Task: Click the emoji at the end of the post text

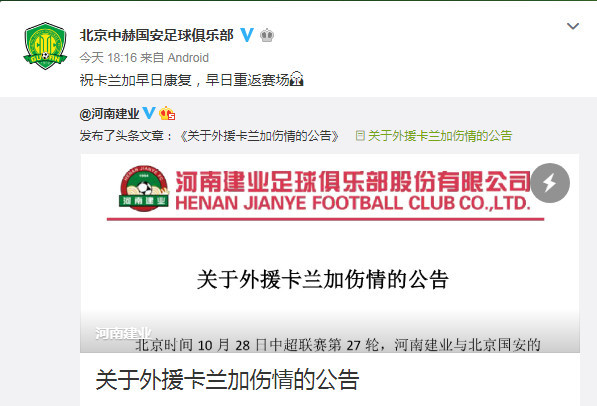Action: pyautogui.click(x=297, y=80)
